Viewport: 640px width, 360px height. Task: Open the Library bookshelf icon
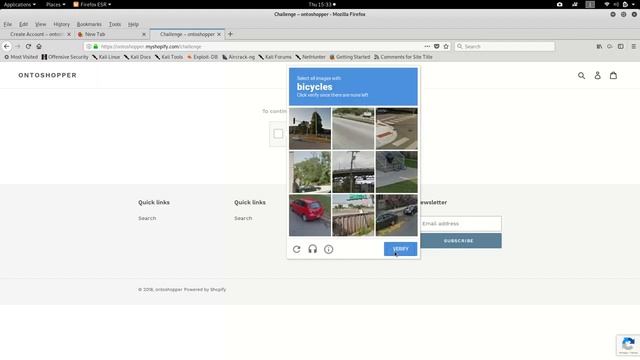click(x=599, y=47)
